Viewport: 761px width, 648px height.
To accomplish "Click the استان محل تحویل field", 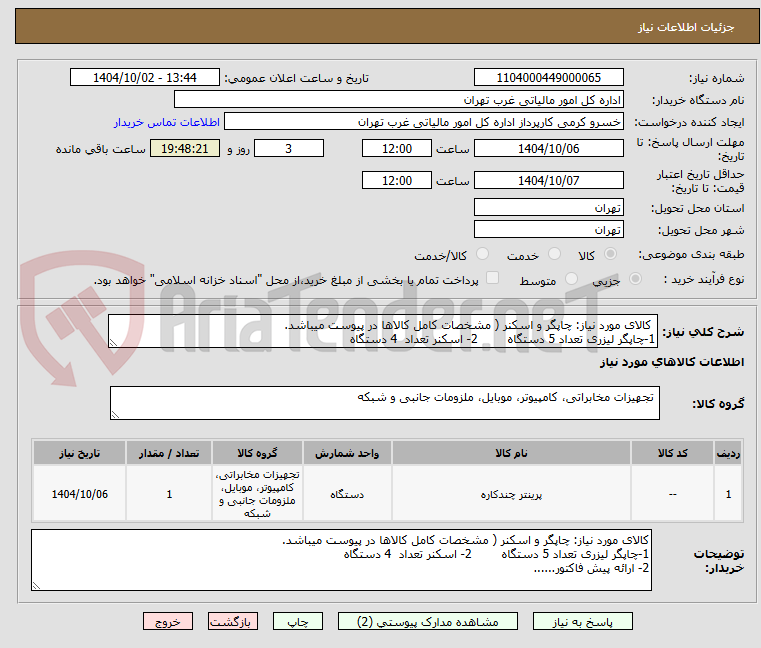I will point(548,208).
